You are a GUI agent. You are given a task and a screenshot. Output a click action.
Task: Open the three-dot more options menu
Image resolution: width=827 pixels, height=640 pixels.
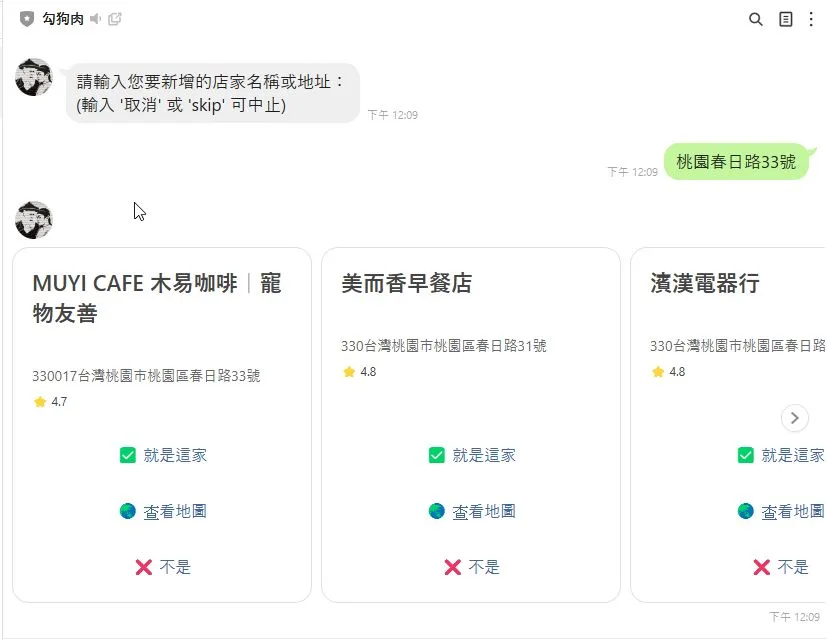(x=811, y=19)
